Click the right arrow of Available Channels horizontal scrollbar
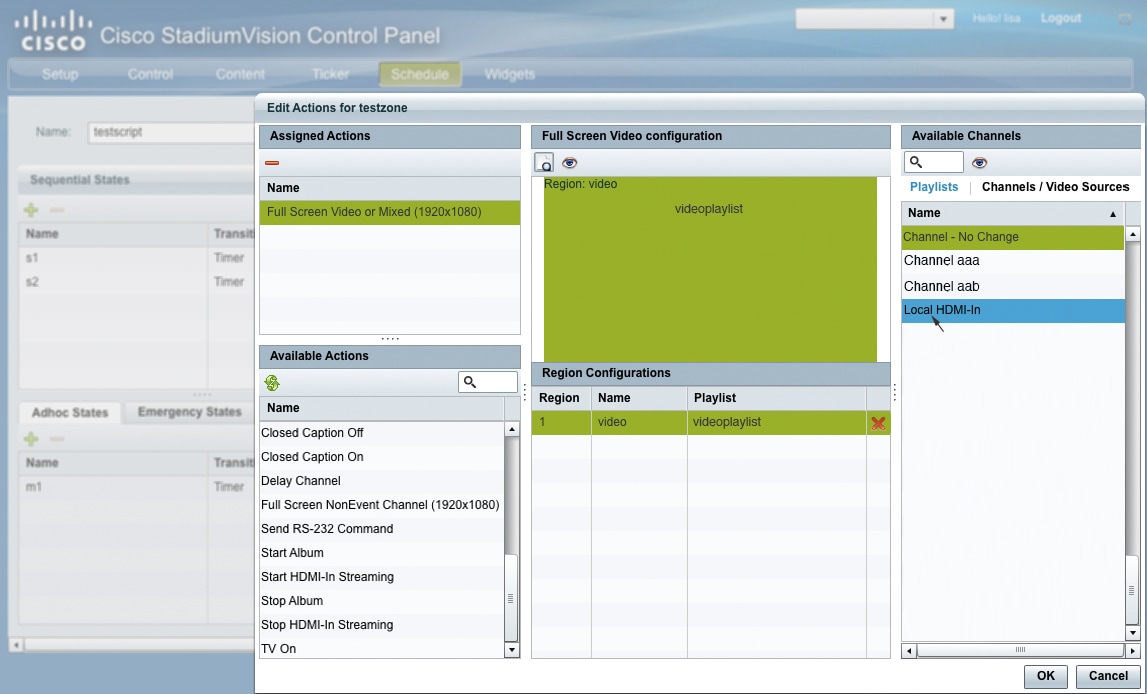The height and width of the screenshot is (694, 1147). (x=1132, y=650)
